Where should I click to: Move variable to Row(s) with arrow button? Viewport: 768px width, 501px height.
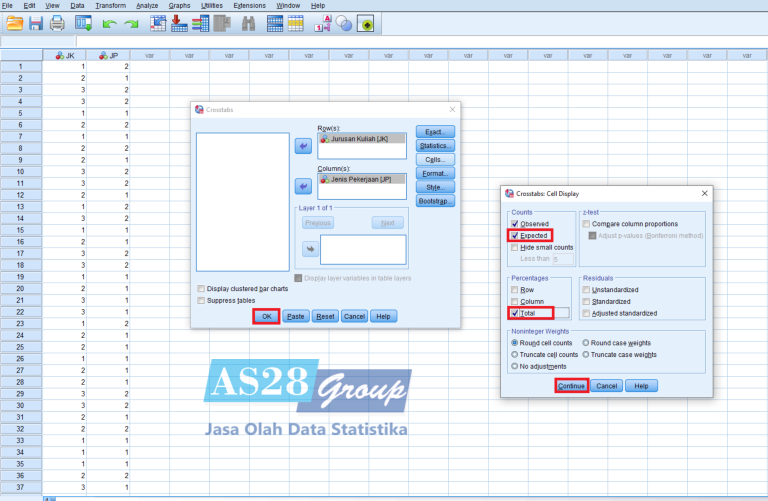click(303, 146)
